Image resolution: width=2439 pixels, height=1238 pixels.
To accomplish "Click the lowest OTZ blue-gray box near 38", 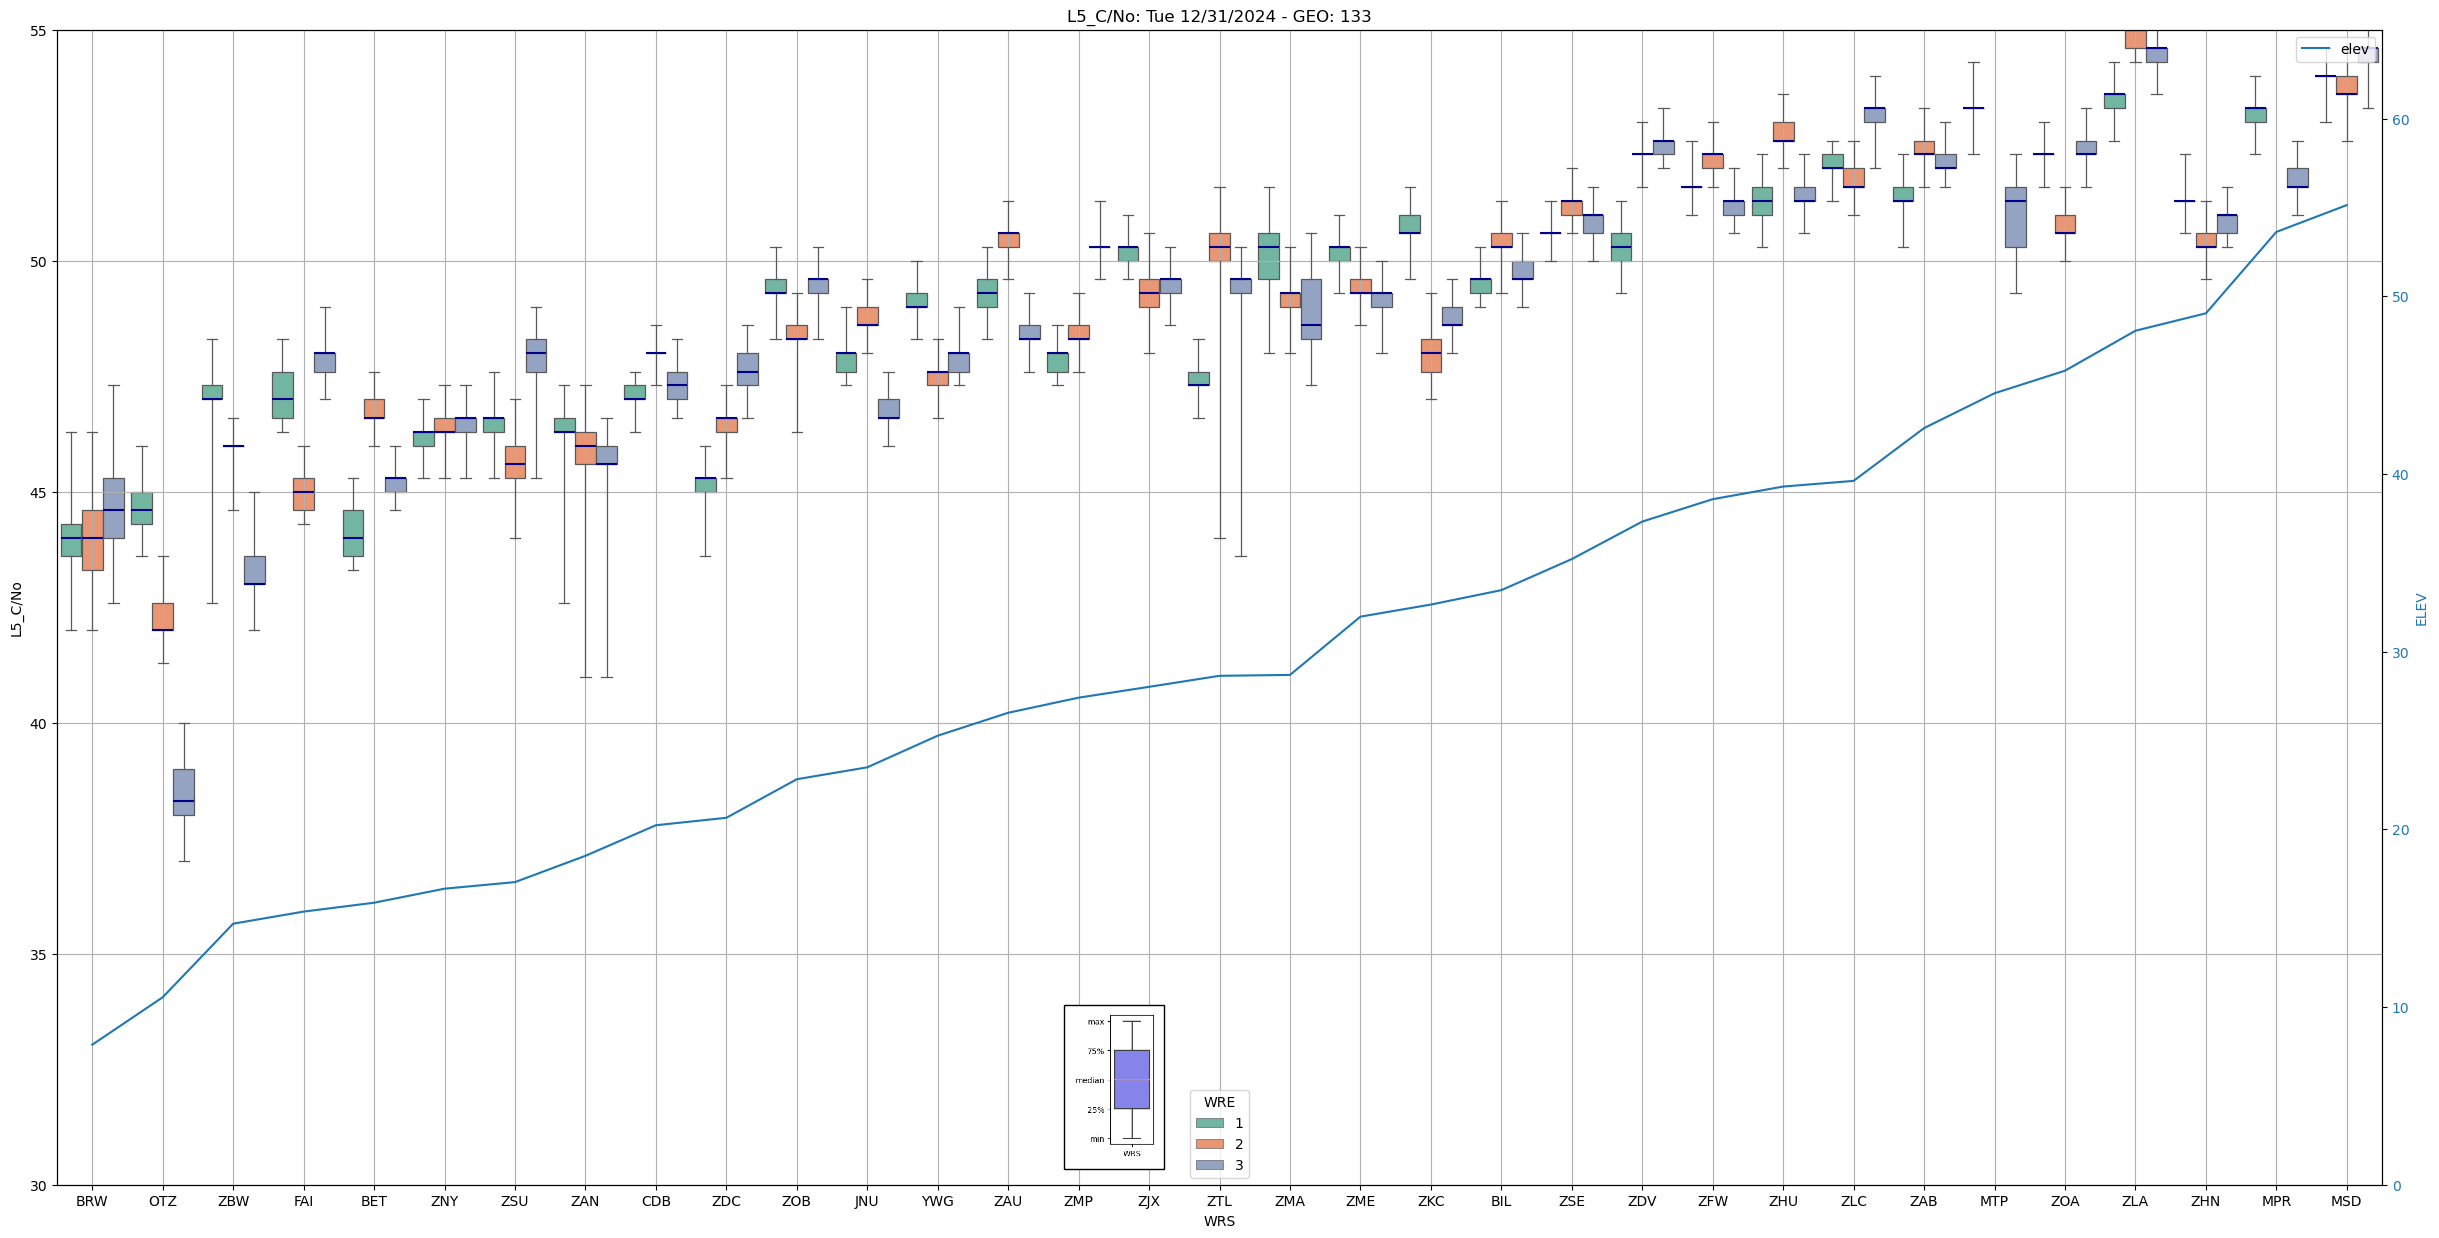I will click(184, 792).
